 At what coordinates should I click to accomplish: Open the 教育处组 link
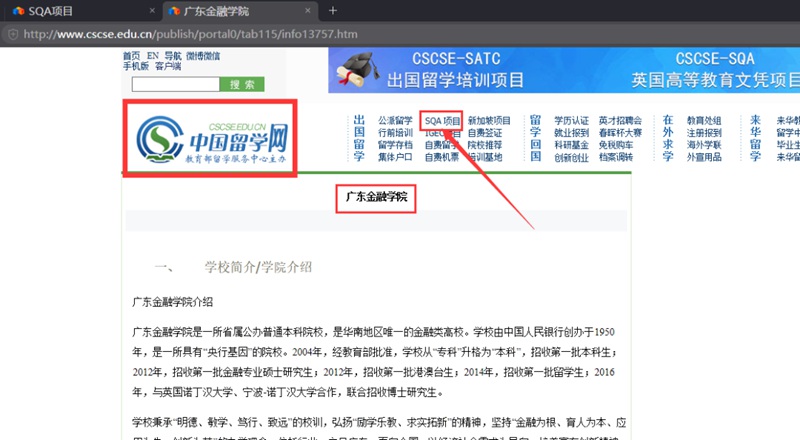coord(704,120)
